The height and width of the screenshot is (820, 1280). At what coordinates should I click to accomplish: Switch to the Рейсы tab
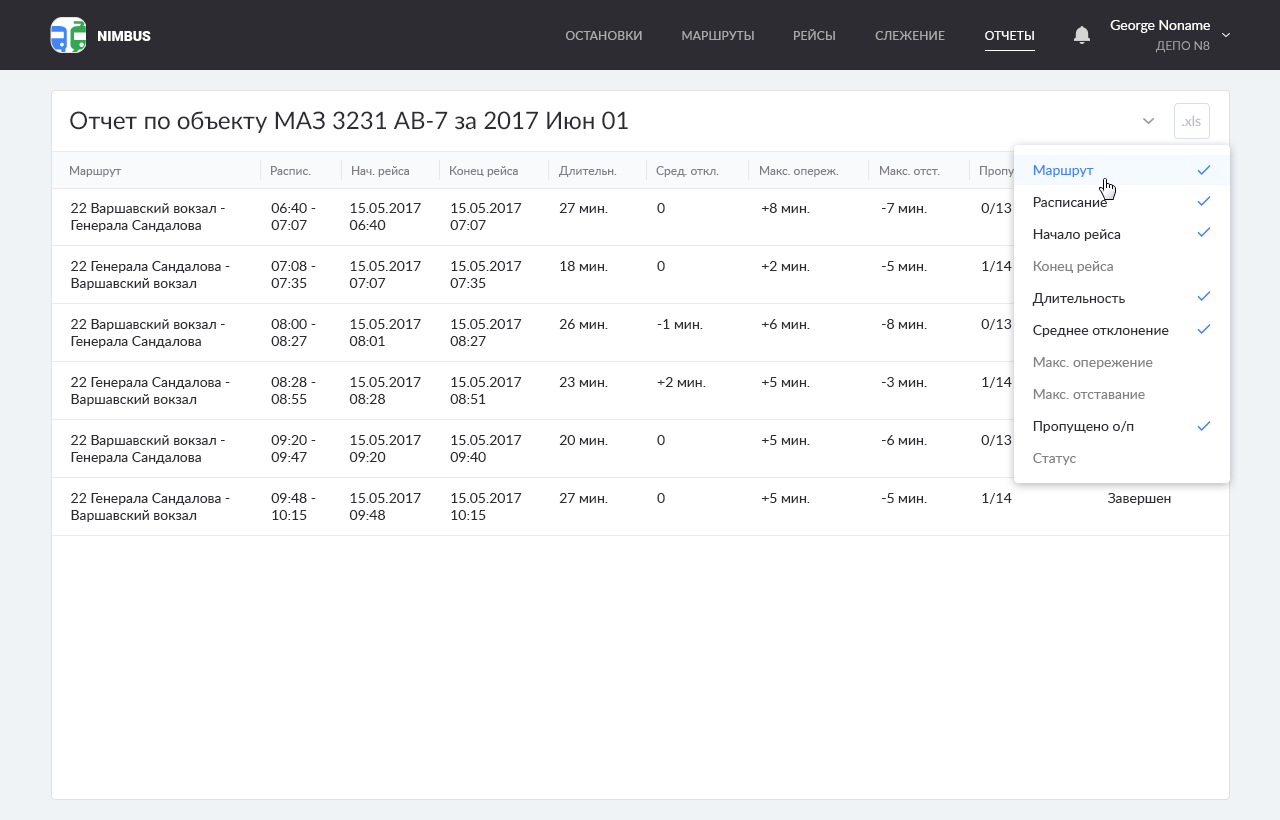click(814, 36)
